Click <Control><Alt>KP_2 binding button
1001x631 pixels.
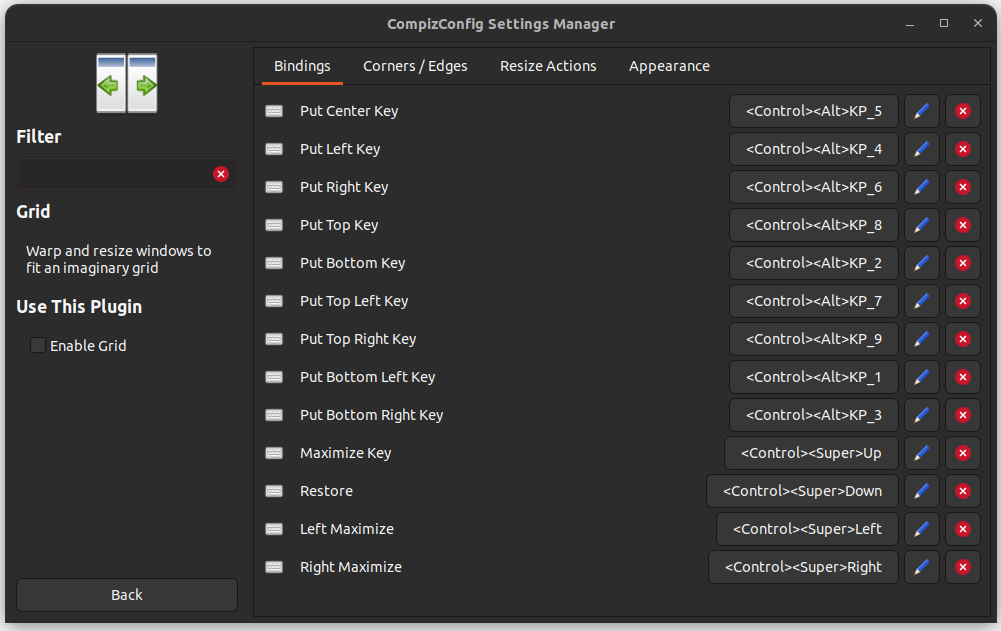pos(814,263)
